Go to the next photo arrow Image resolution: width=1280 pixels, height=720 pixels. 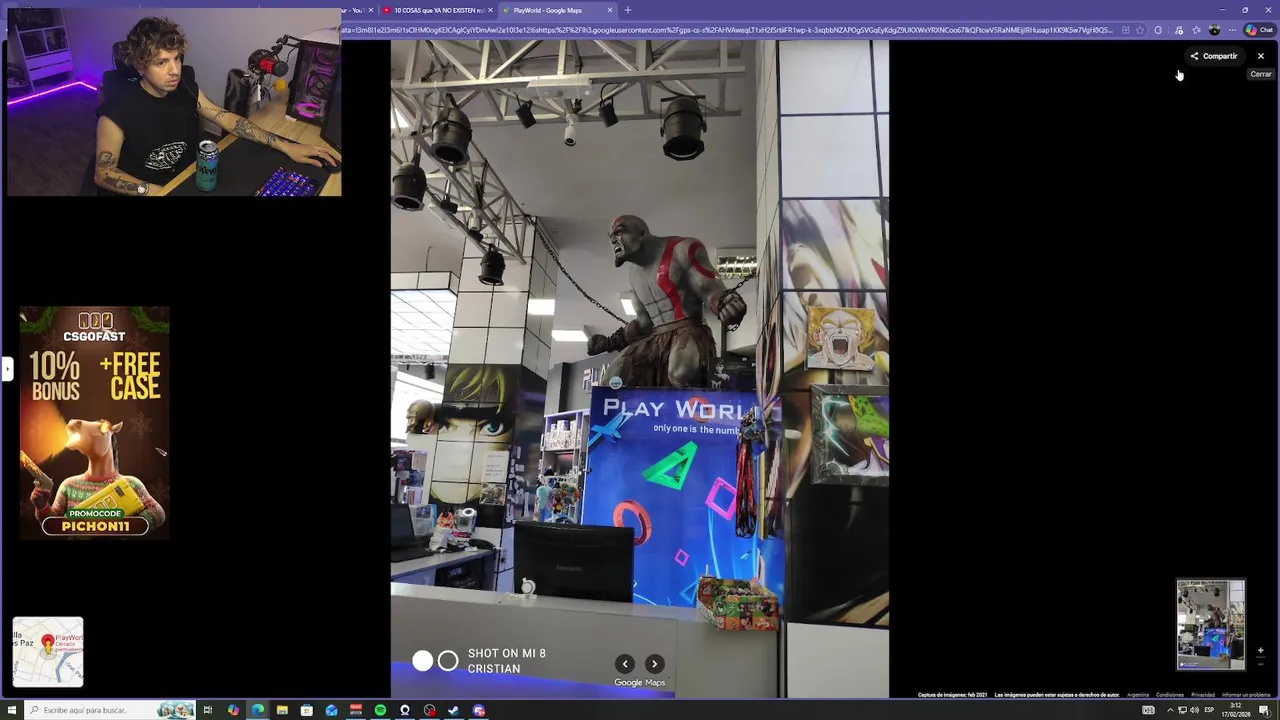pyautogui.click(x=654, y=663)
